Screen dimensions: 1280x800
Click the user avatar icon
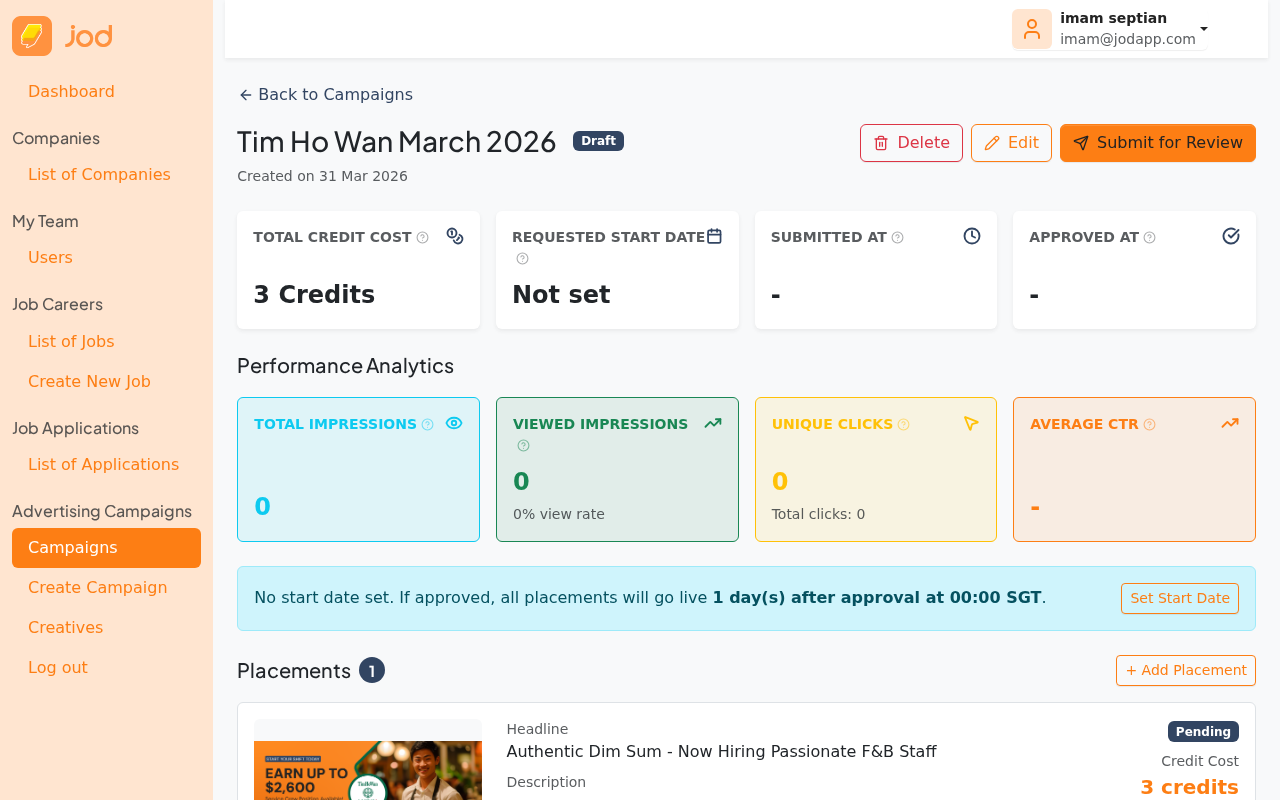click(x=1031, y=29)
